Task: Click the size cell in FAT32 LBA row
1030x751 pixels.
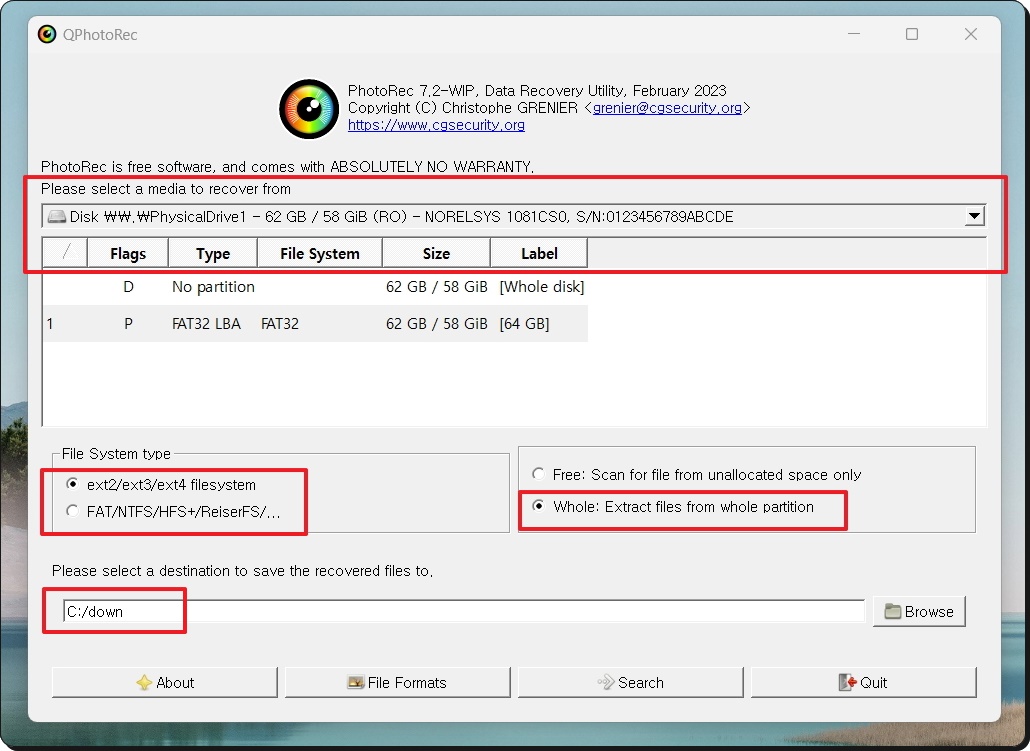Action: click(437, 323)
